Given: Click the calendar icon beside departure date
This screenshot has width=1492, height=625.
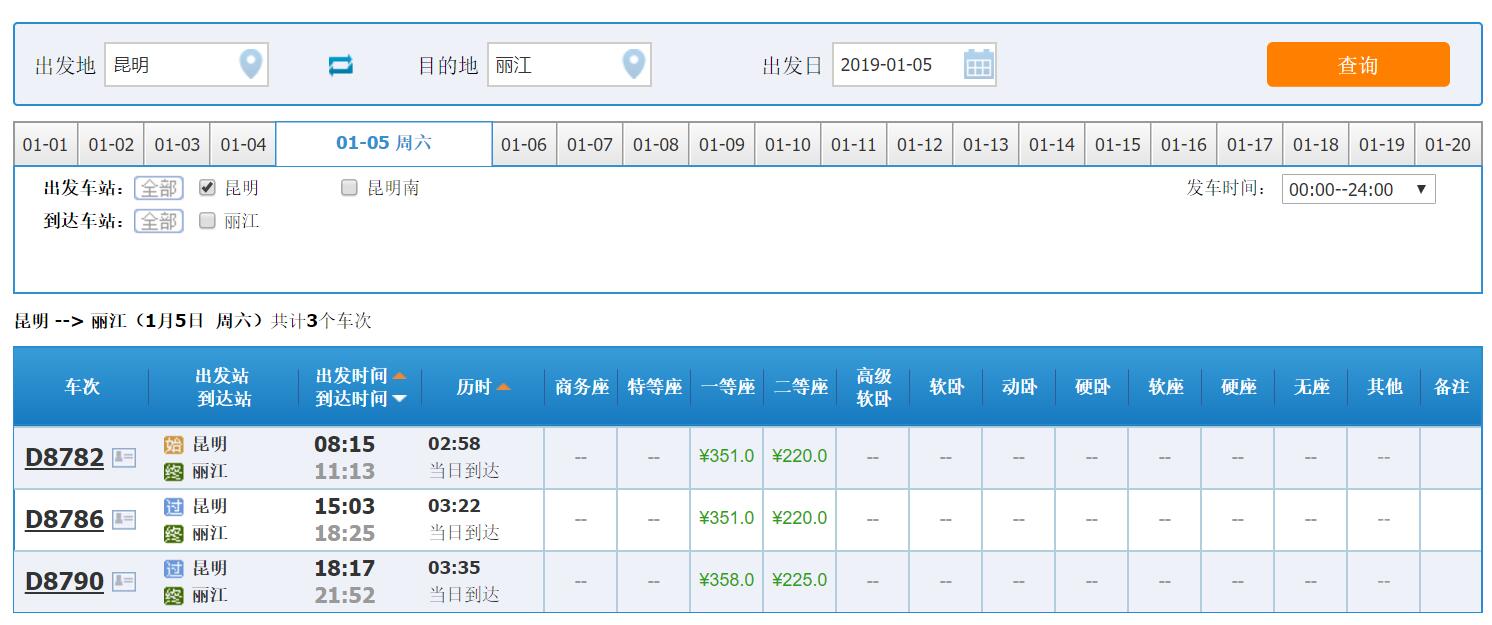Looking at the screenshot, I should pos(978,65).
